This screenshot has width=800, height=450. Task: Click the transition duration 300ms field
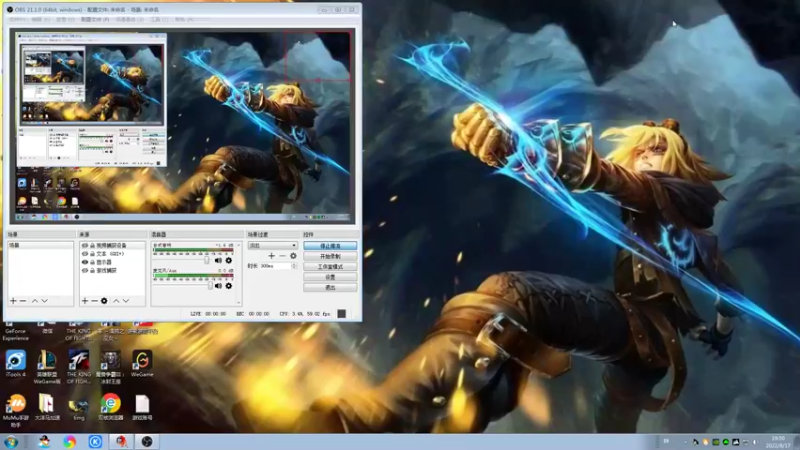[275, 266]
